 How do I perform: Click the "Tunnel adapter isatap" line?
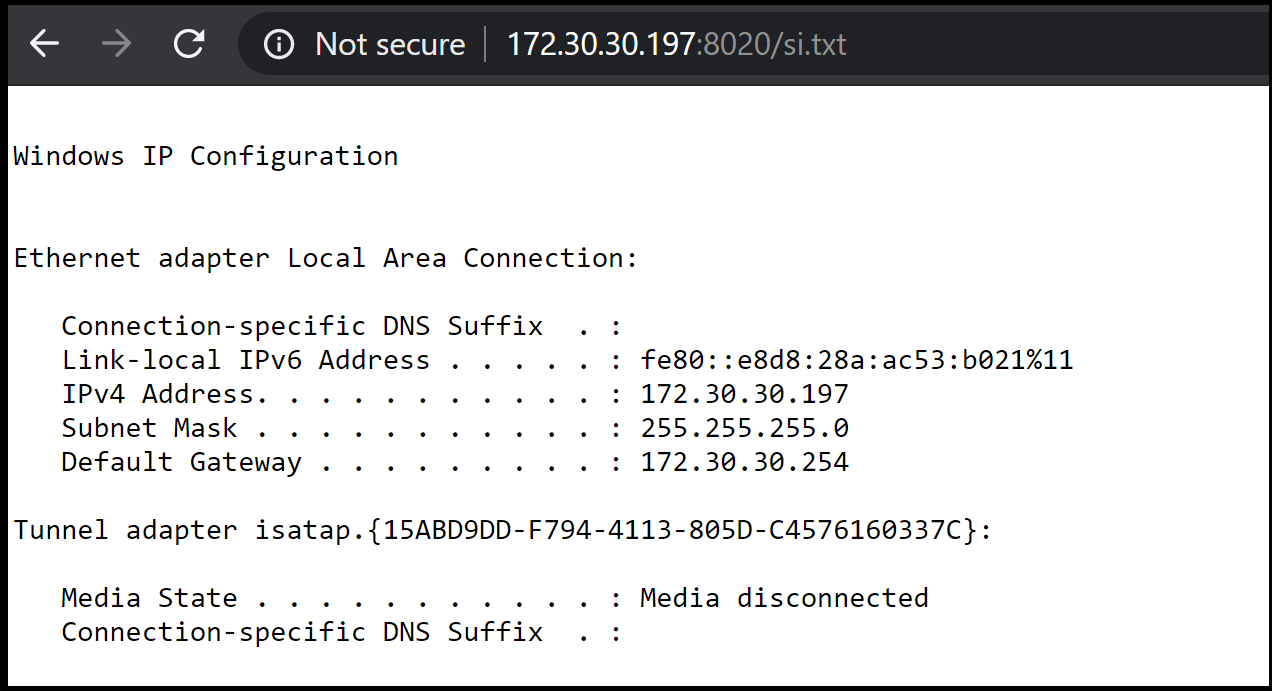[x=502, y=530]
